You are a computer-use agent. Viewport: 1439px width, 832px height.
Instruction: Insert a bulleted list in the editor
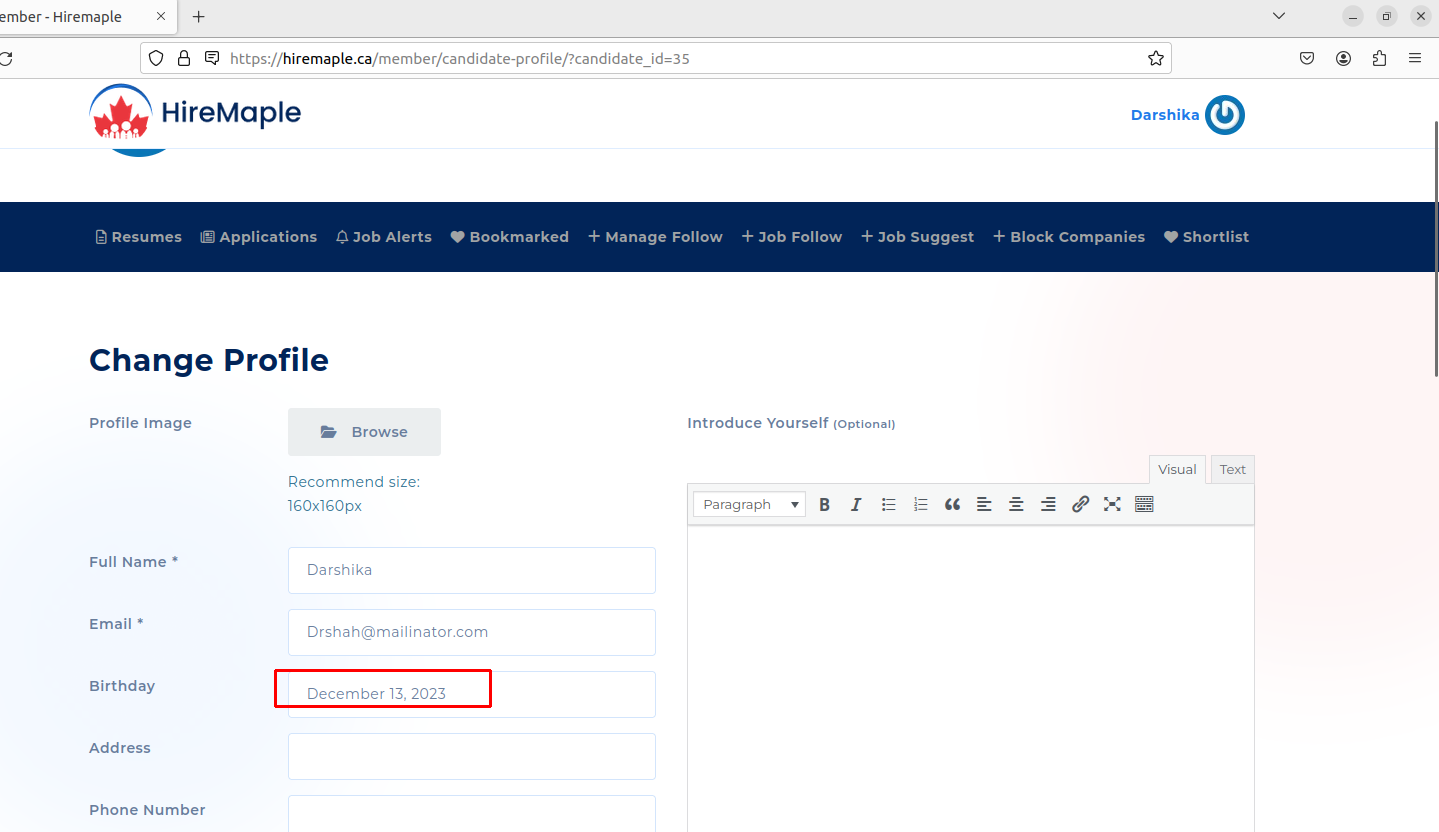click(x=888, y=505)
